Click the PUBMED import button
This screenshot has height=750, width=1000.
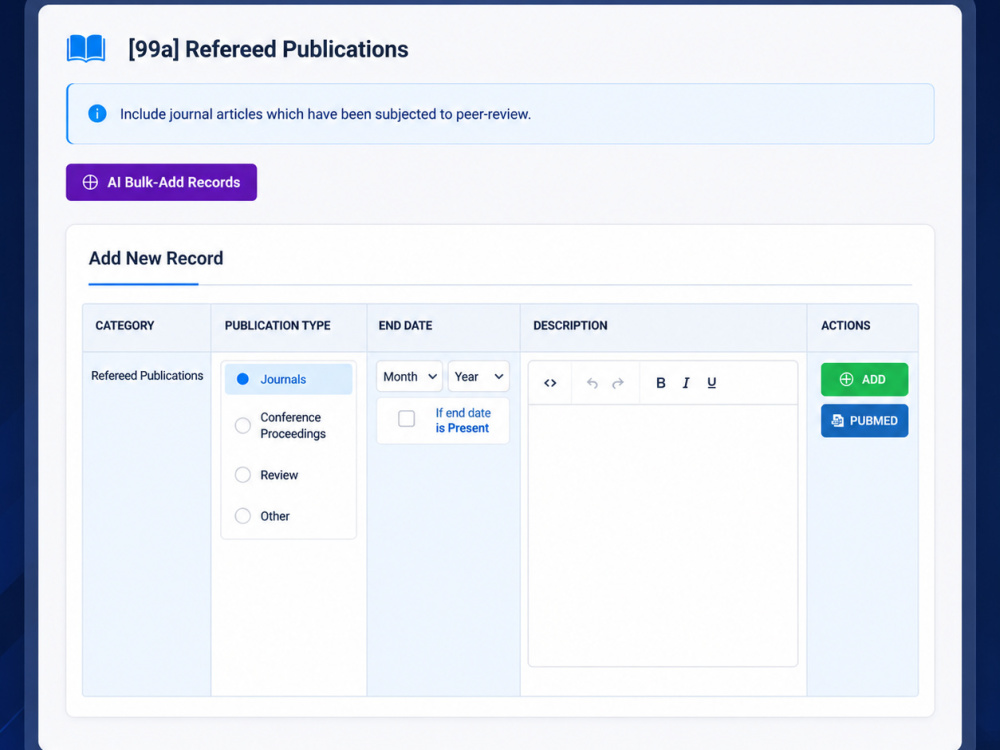pyautogui.click(x=864, y=421)
